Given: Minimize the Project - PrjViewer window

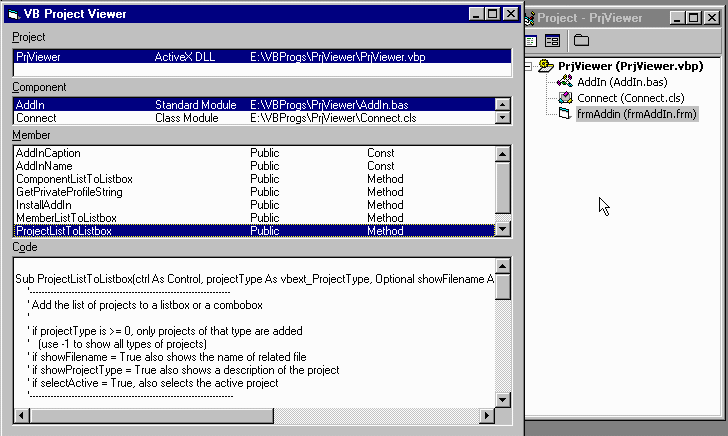Looking at the screenshot, I should [x=677, y=18].
